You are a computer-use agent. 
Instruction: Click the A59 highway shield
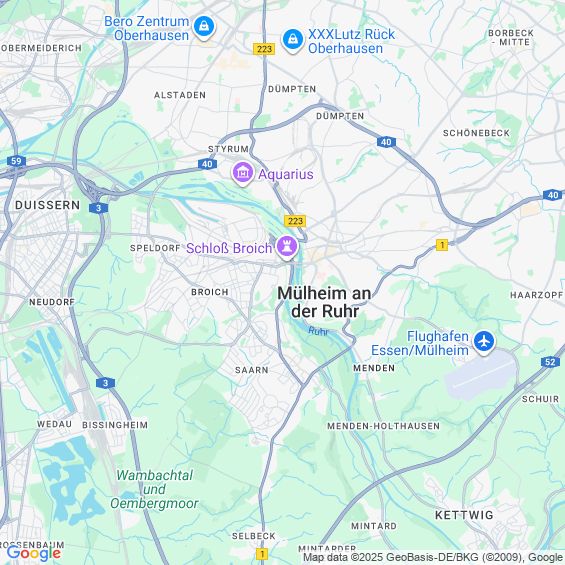point(17,161)
